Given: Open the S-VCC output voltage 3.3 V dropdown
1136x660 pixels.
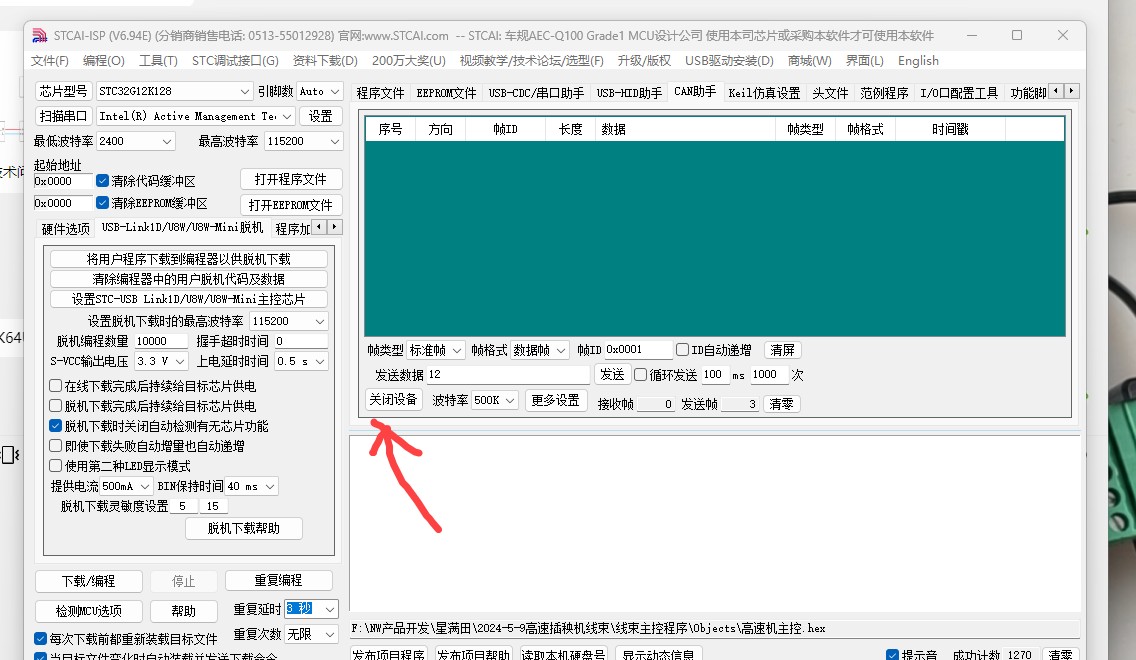Looking at the screenshot, I should pos(162,361).
